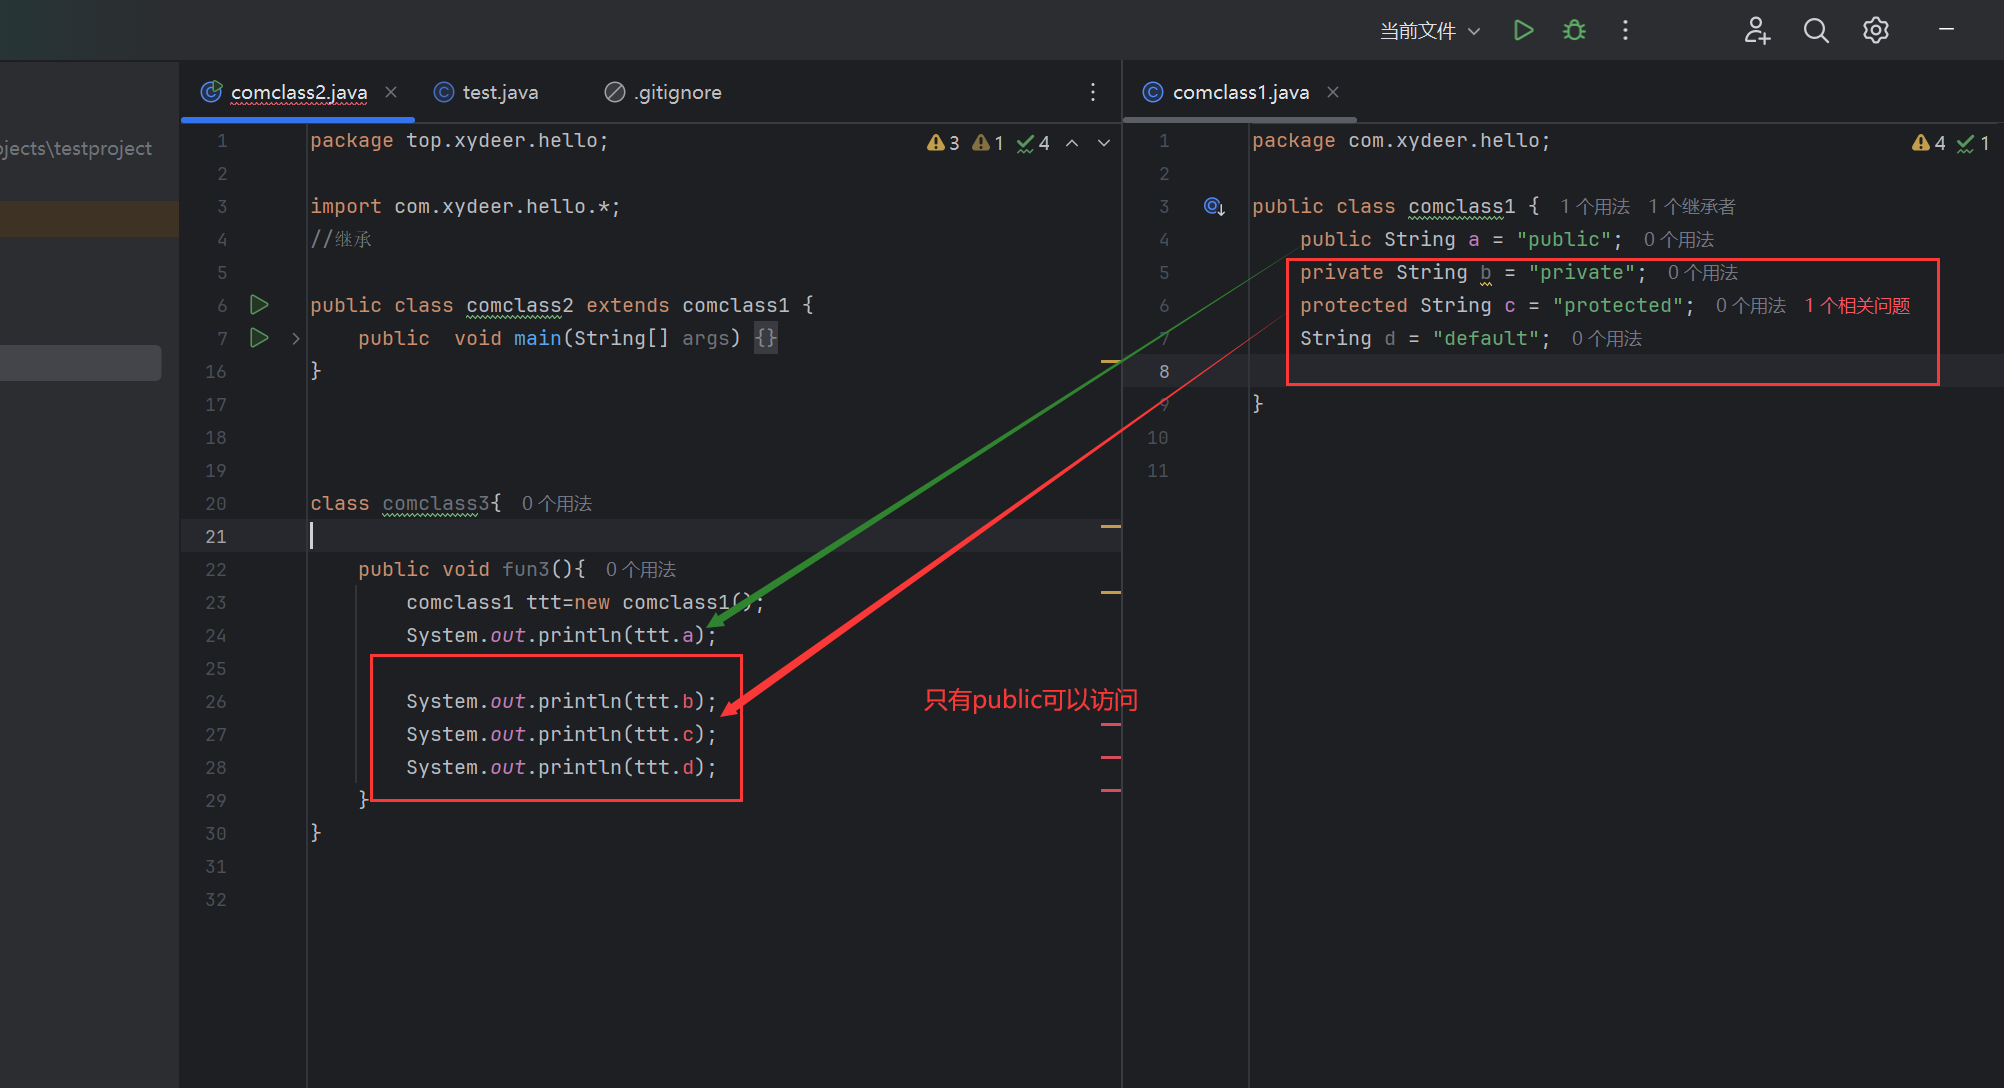Screen dimensions: 2004x1088
Task: Open tab options menu for left editor
Action: (1093, 92)
